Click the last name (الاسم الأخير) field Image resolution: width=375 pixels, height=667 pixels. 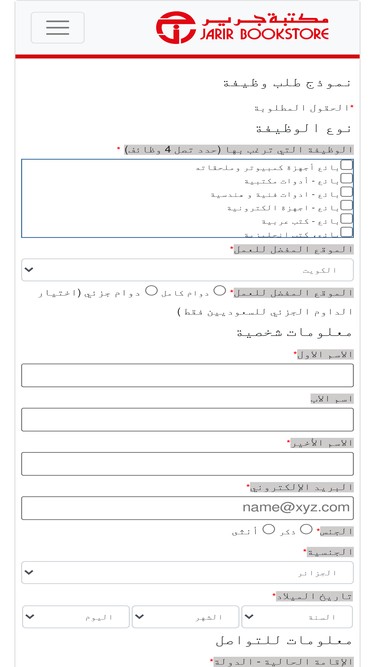pyautogui.click(x=188, y=464)
